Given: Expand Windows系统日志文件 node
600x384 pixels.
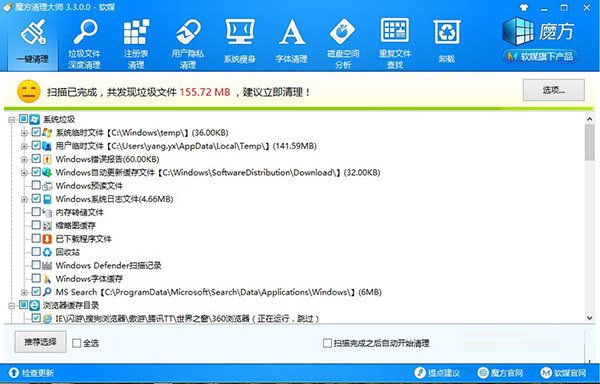Looking at the screenshot, I should click(24, 199).
